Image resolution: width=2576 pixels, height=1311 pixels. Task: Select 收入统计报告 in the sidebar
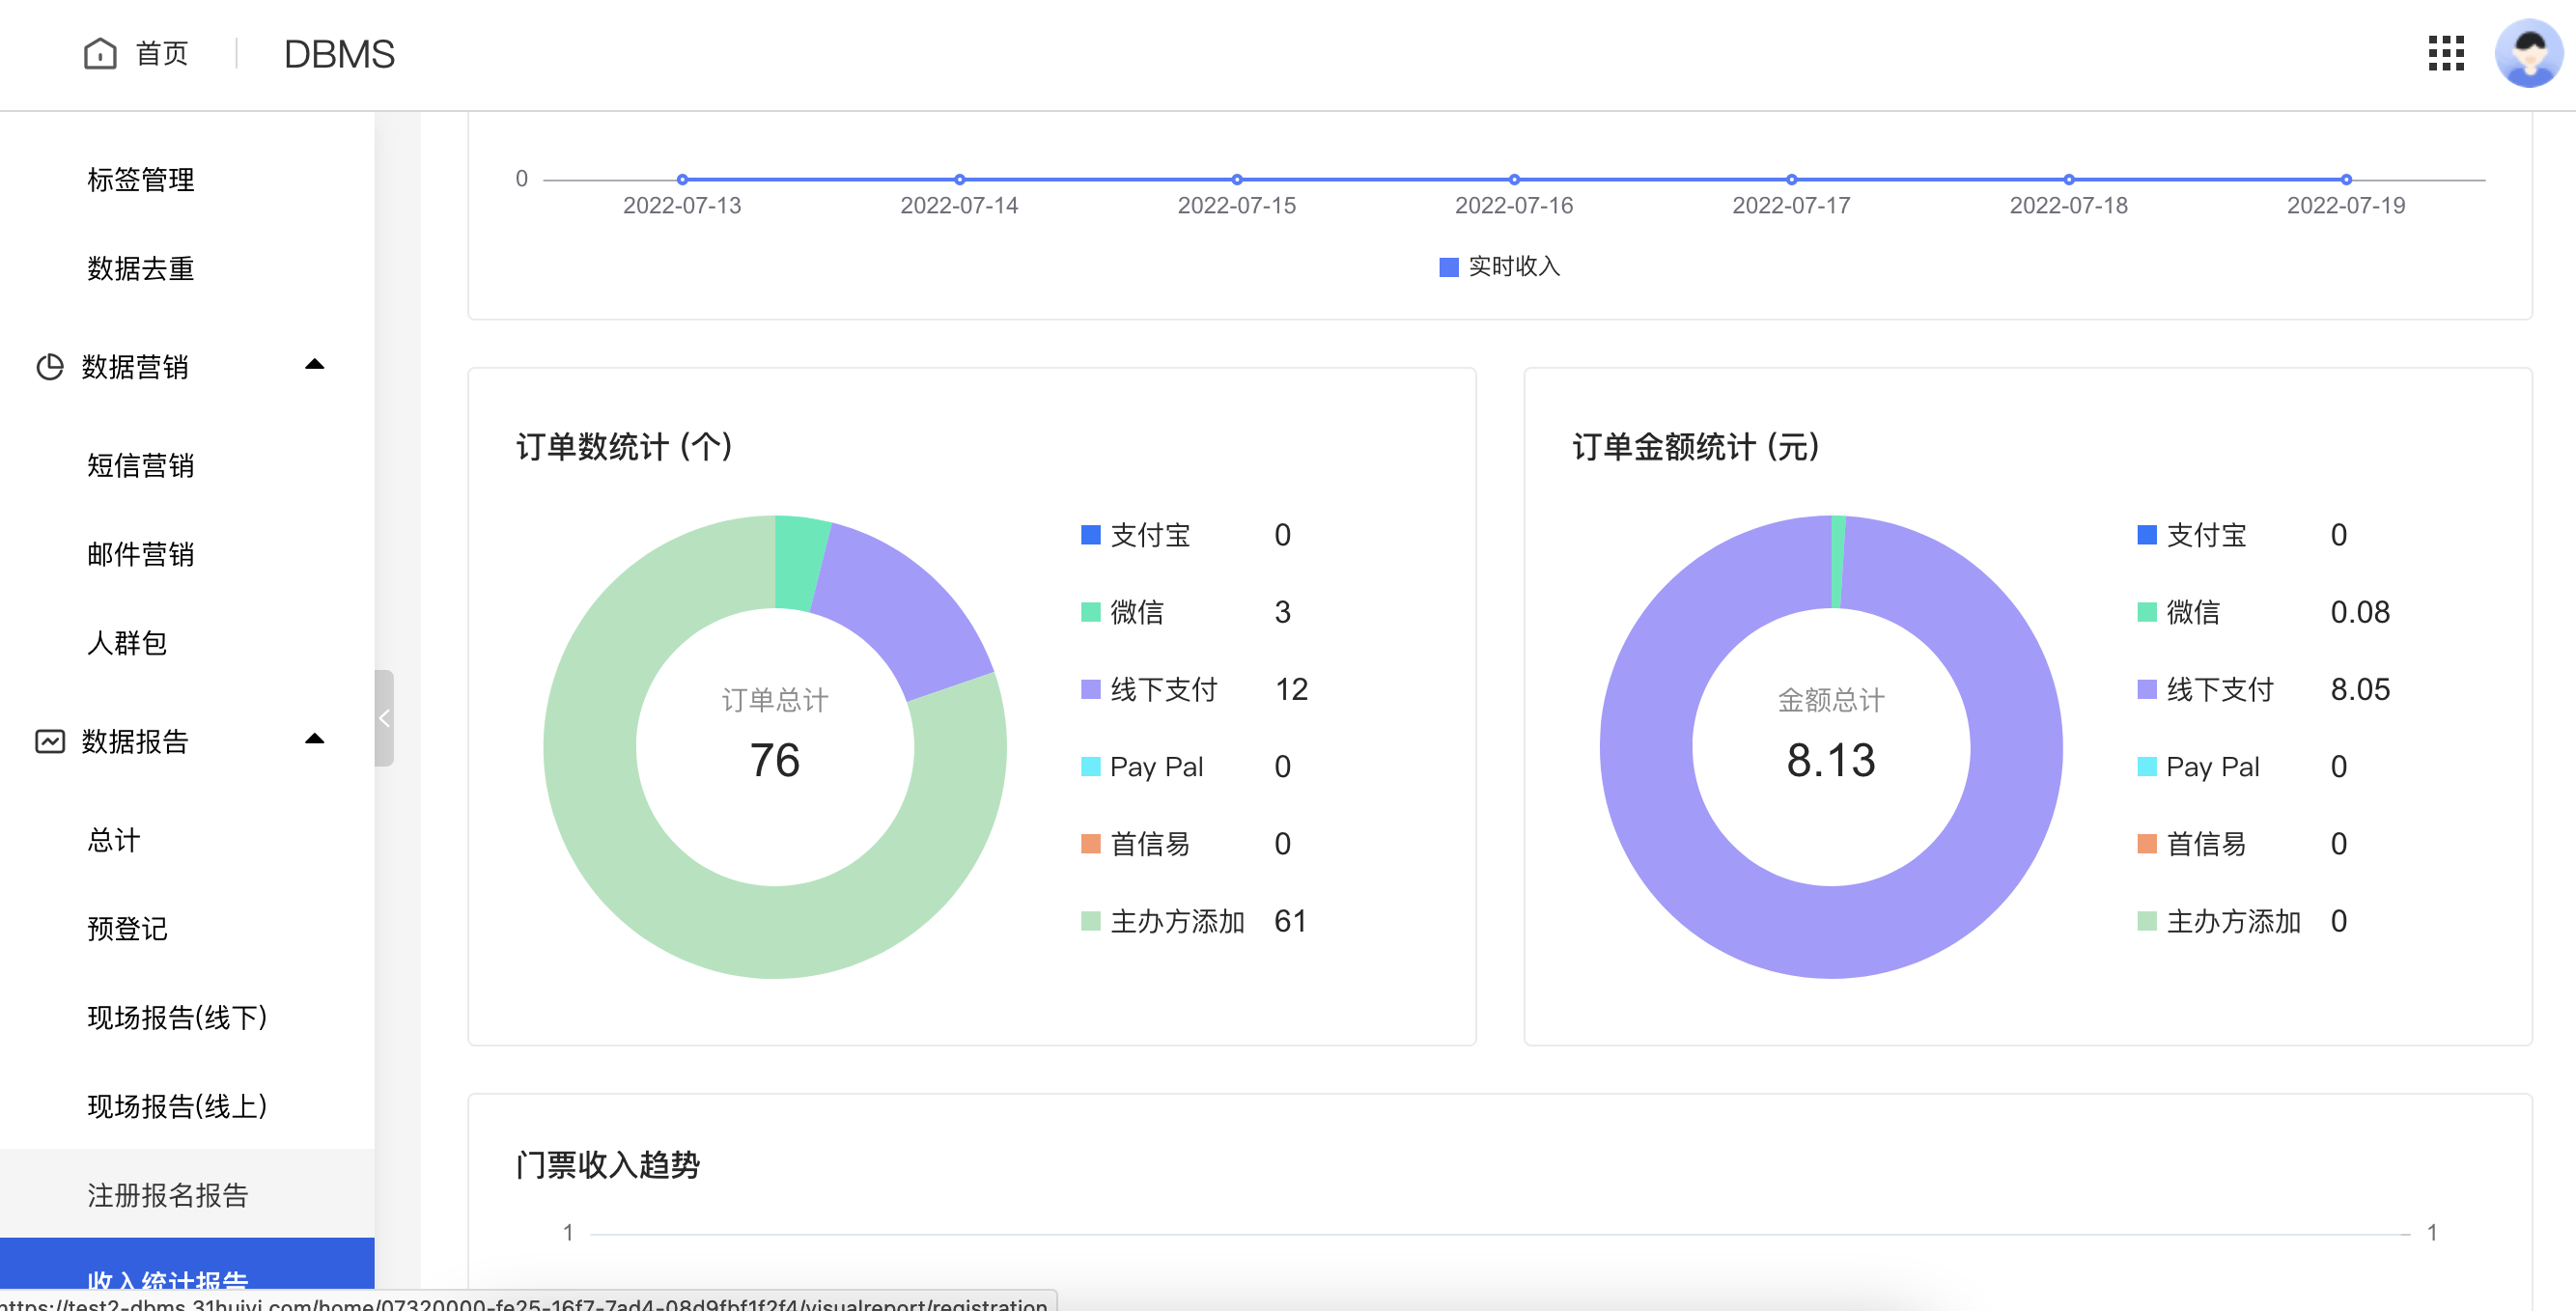(x=167, y=1280)
